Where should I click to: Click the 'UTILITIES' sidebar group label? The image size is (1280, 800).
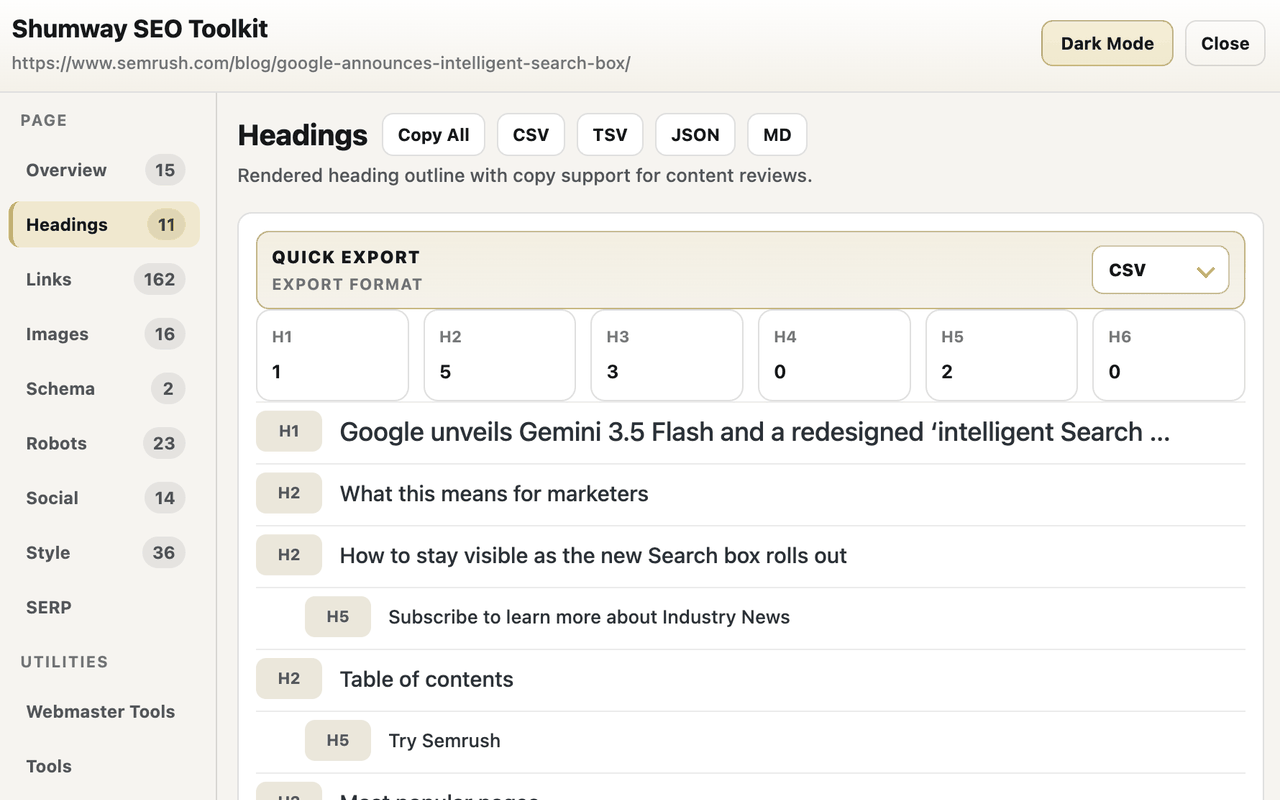pyautogui.click(x=64, y=662)
